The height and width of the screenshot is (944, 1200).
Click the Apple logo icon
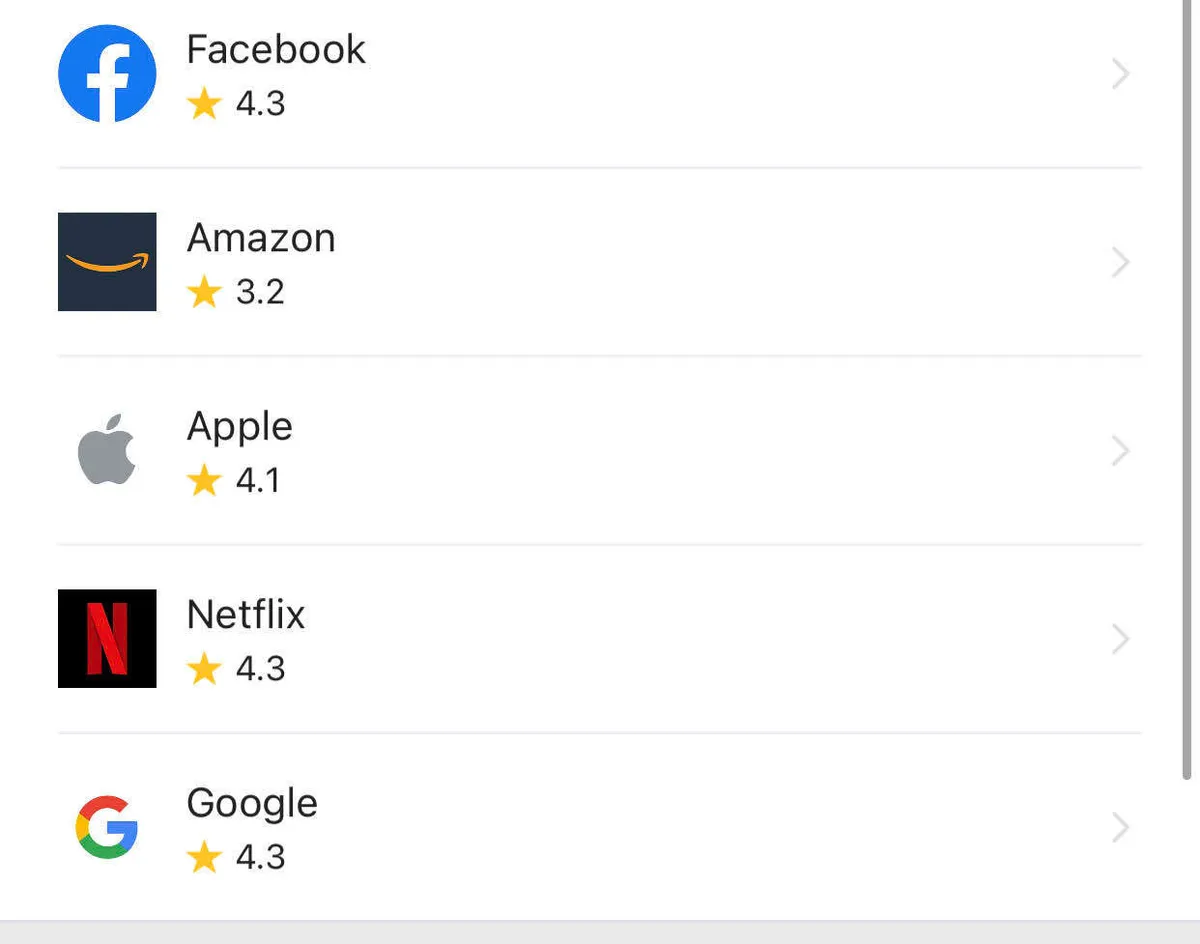coord(107,450)
